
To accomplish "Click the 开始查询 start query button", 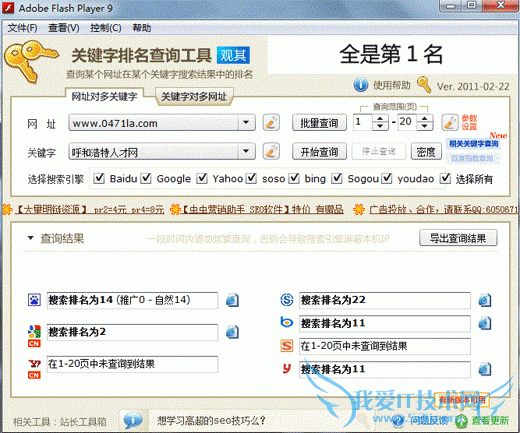I will (319, 152).
